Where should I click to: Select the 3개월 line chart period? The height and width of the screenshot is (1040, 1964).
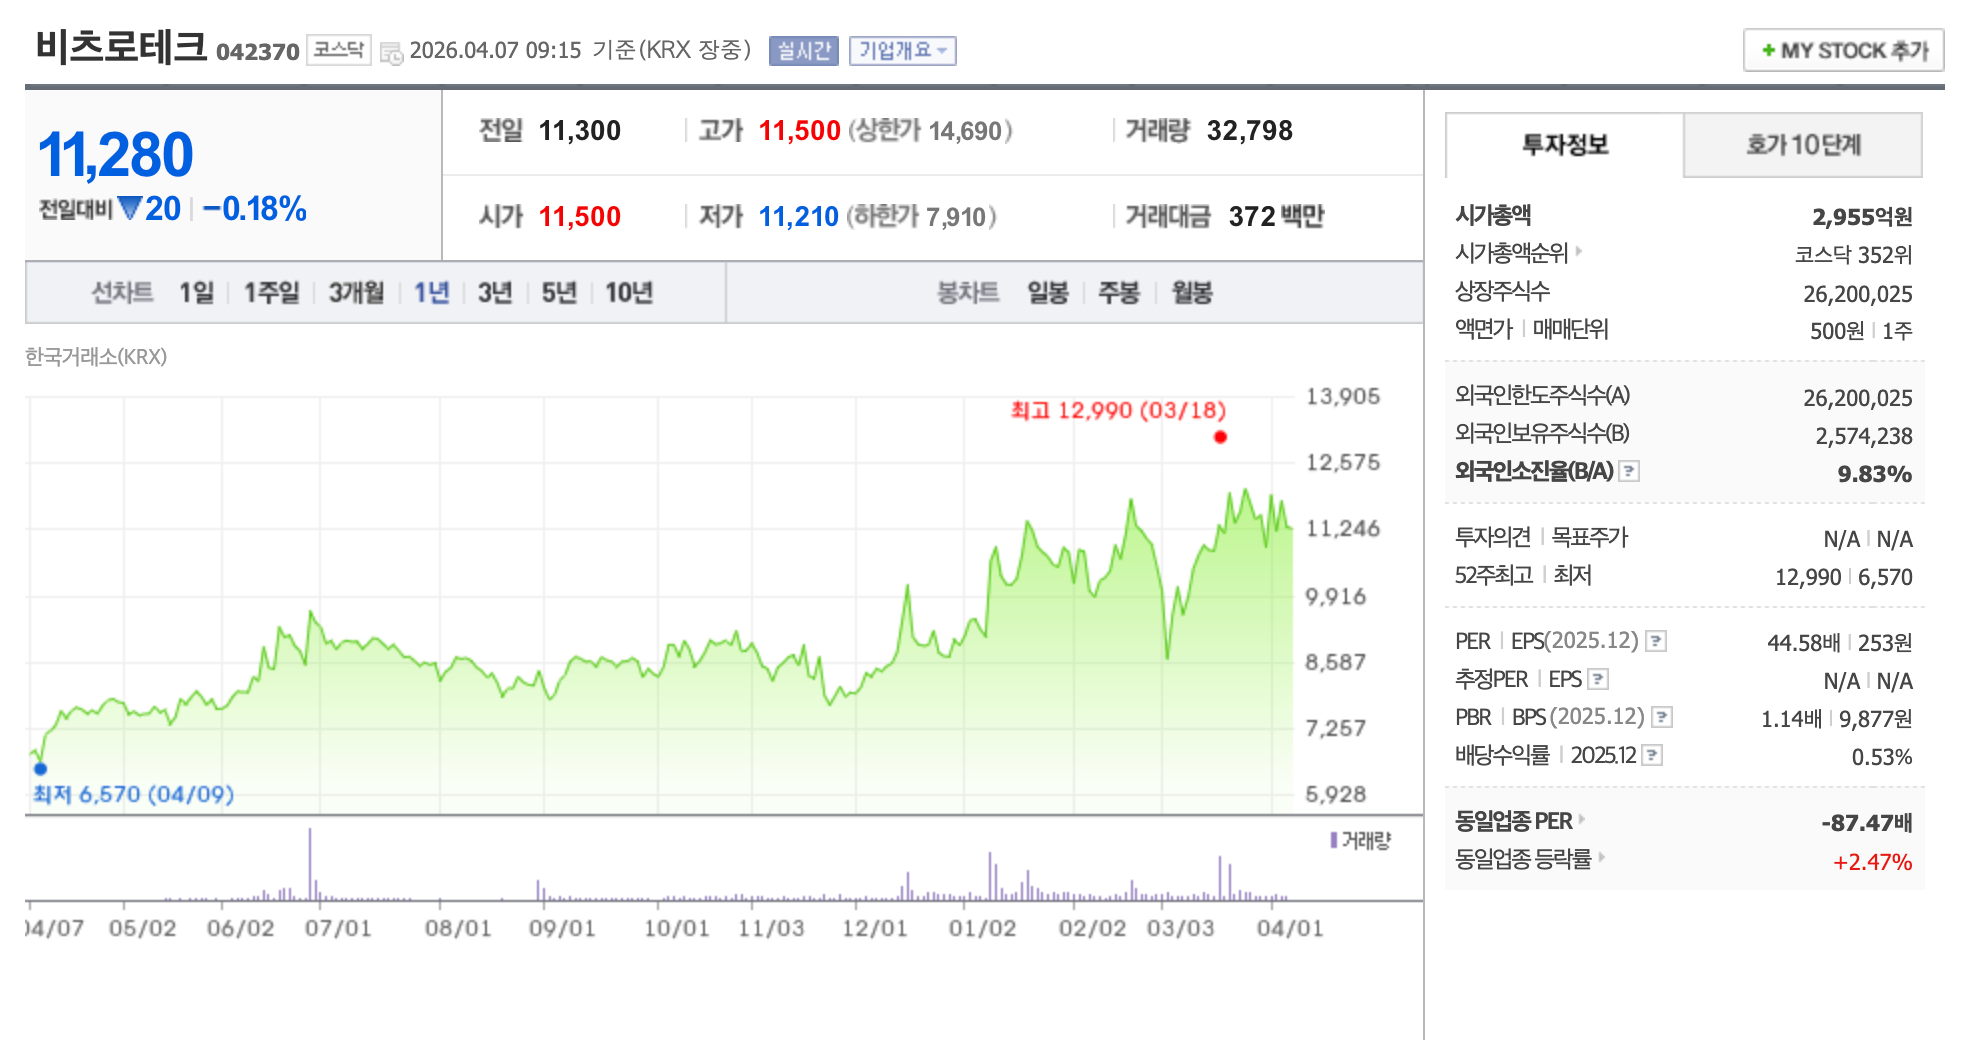(356, 292)
